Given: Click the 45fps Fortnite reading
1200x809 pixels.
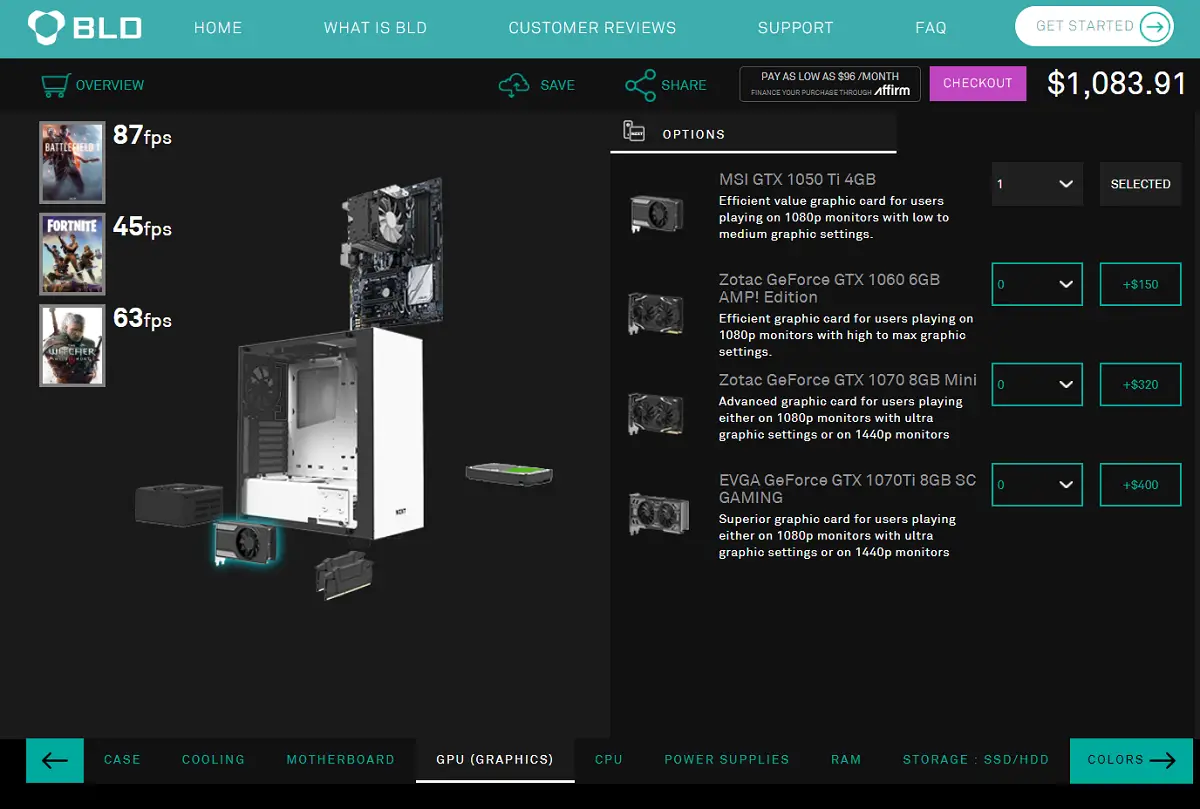Looking at the screenshot, I should pyautogui.click(x=142, y=227).
